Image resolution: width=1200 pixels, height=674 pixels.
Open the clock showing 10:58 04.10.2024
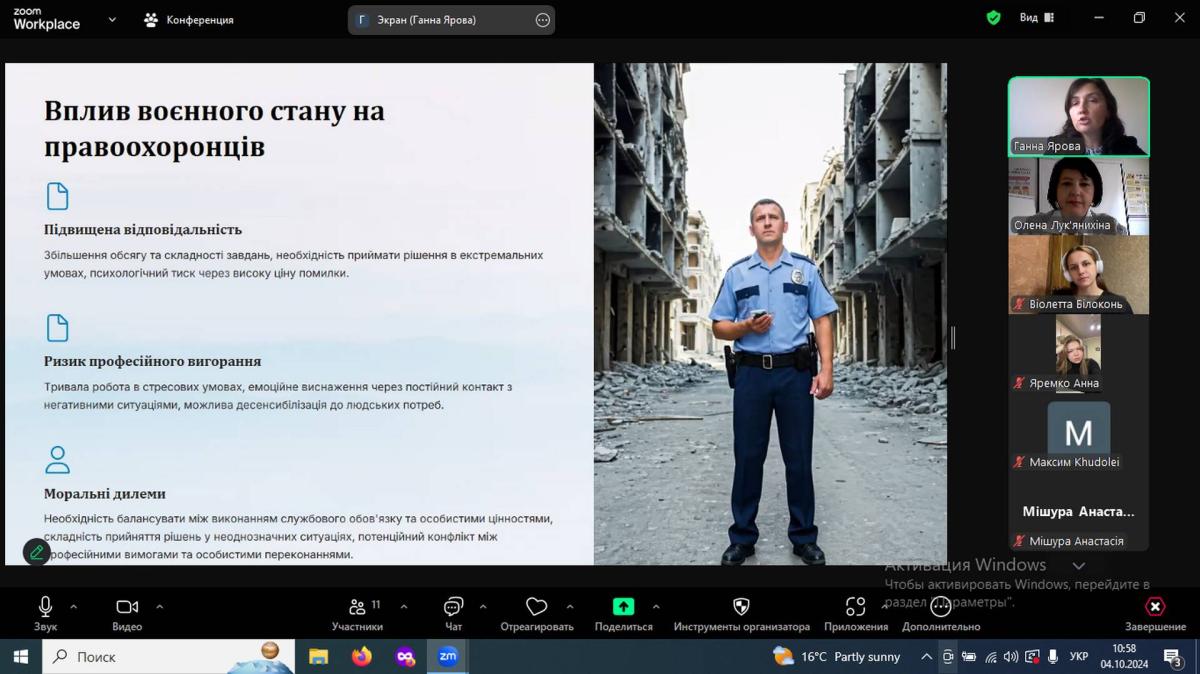[1124, 657]
